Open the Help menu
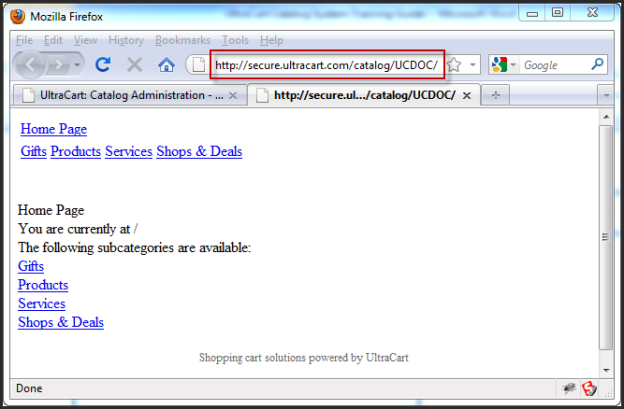This screenshot has width=624, height=409. tap(271, 40)
